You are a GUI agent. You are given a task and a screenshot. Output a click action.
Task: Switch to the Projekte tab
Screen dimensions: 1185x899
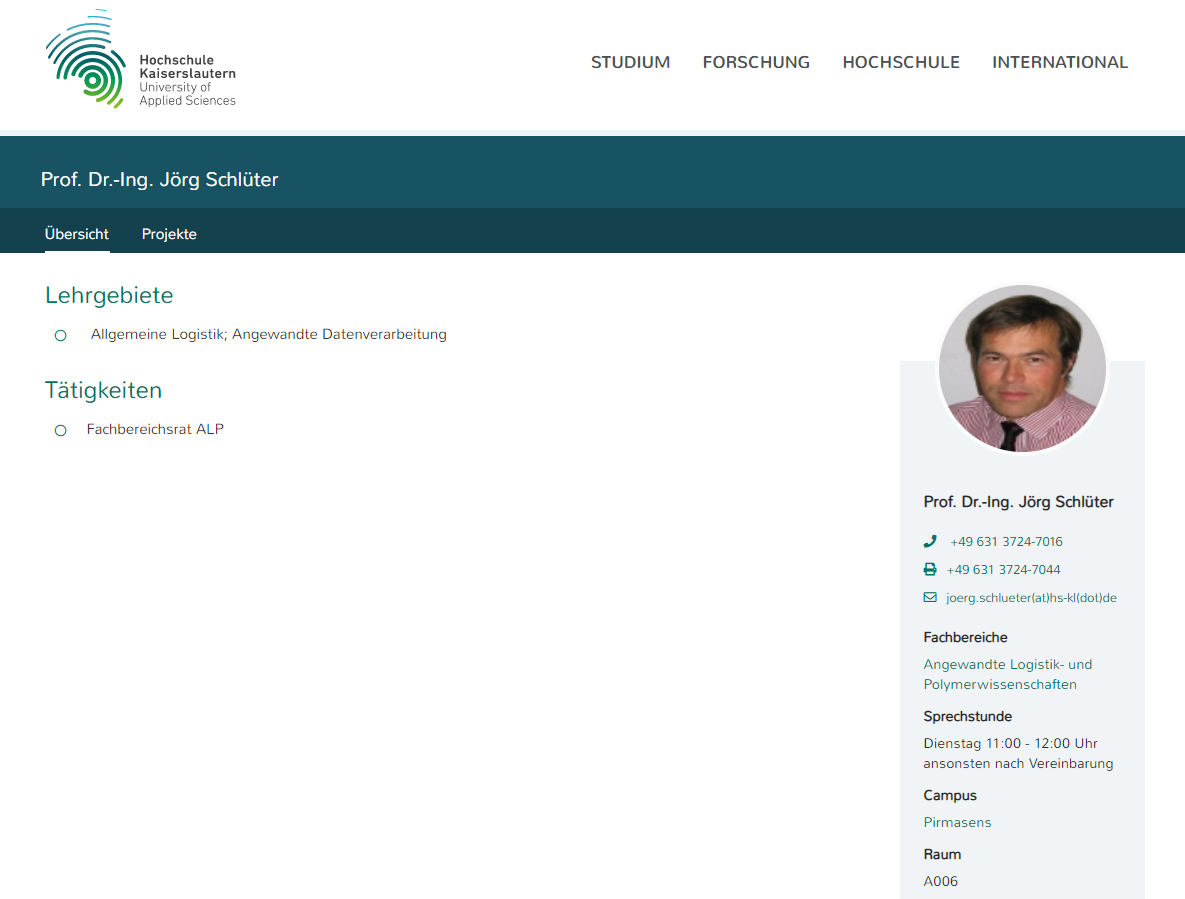[169, 234]
